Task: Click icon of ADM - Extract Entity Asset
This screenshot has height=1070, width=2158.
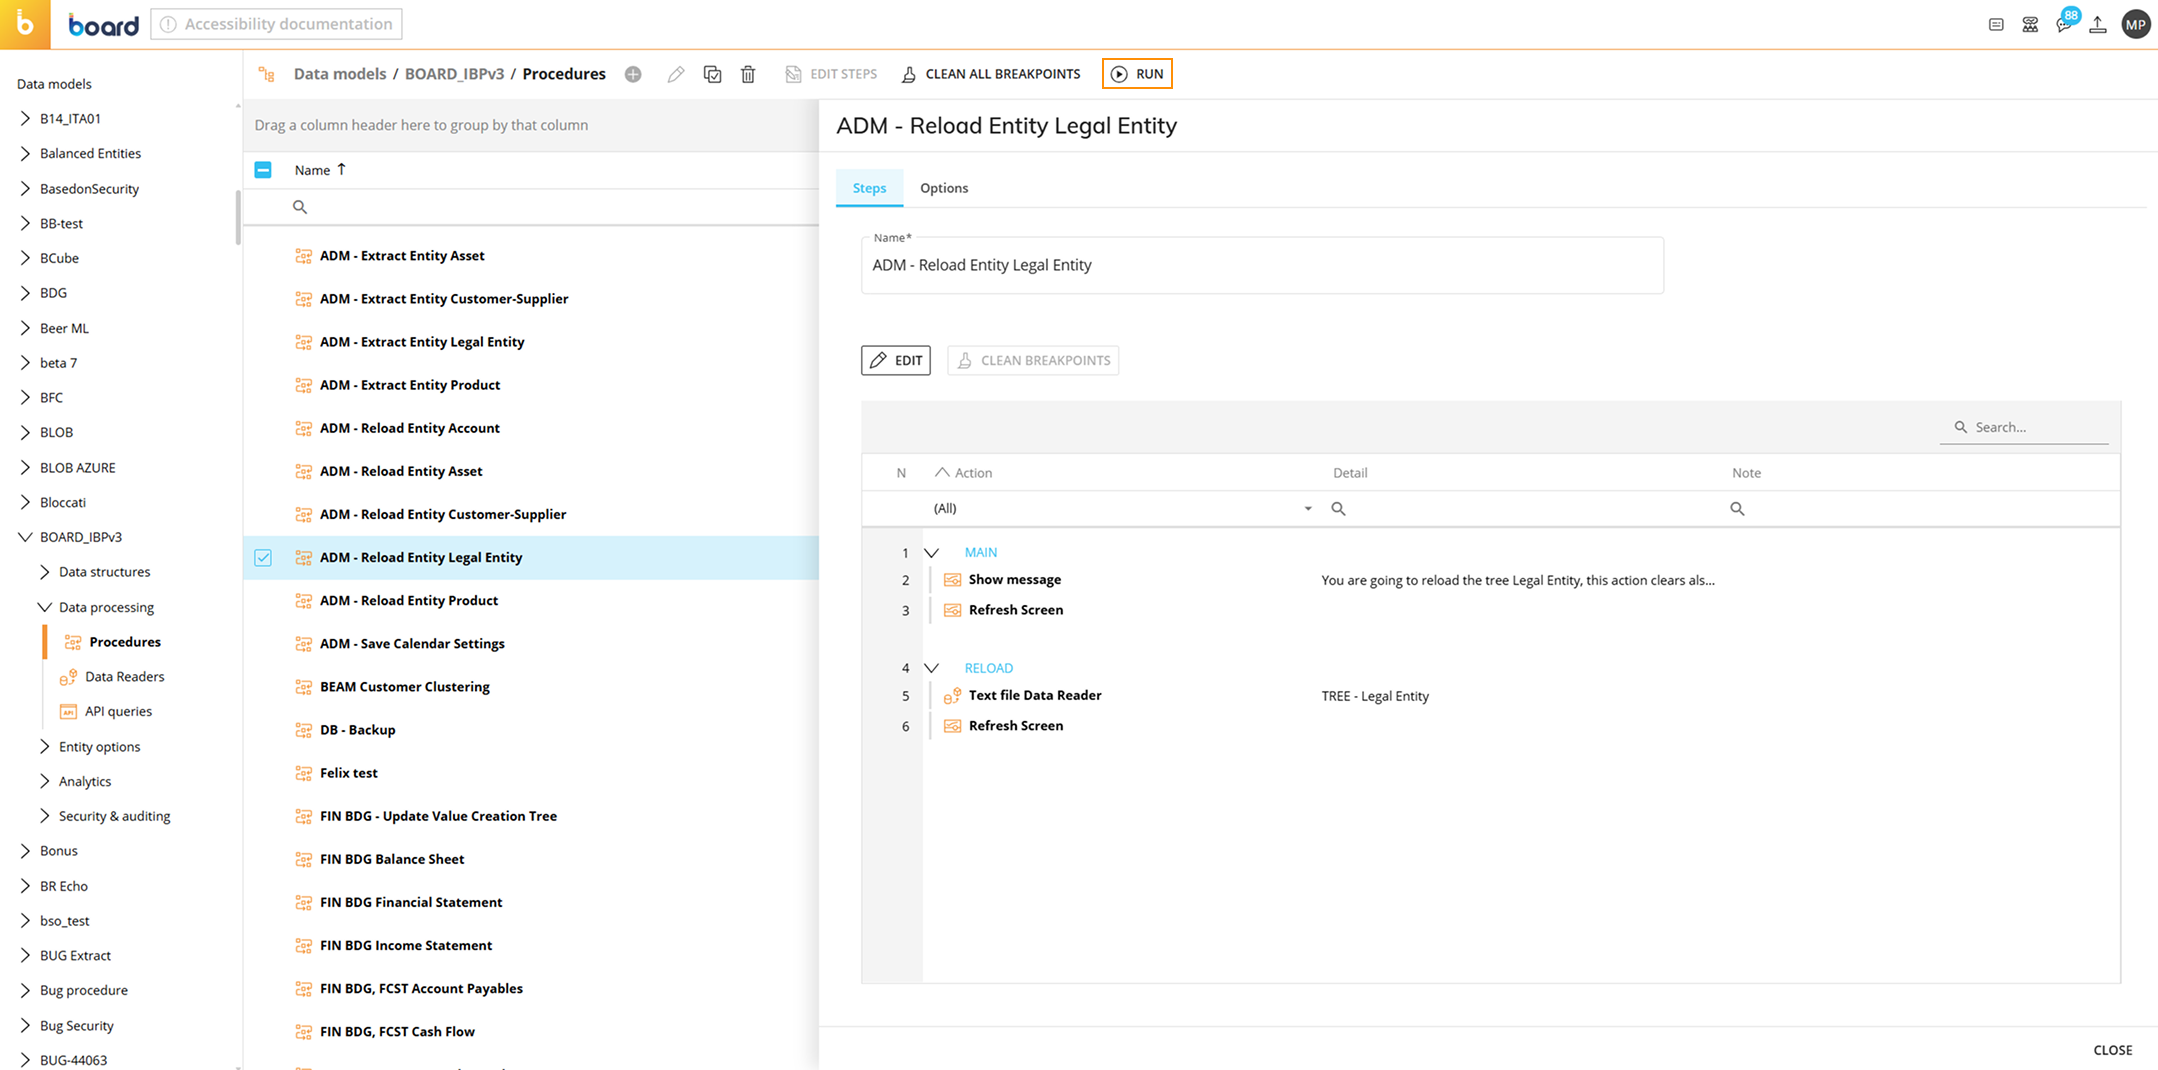Action: click(303, 256)
